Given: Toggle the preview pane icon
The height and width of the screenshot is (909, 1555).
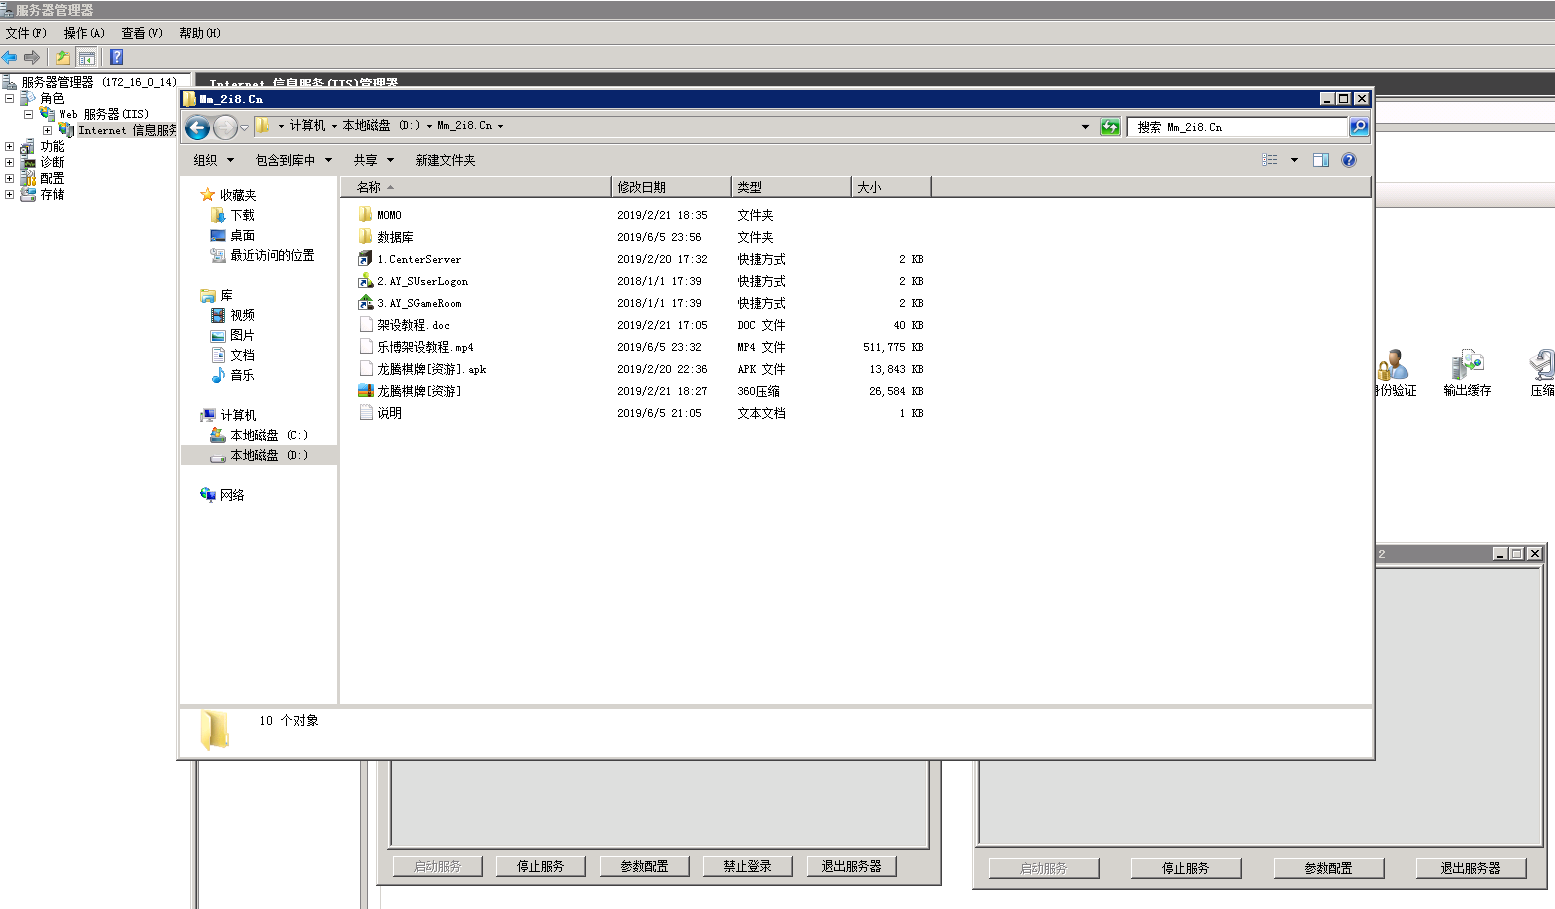Looking at the screenshot, I should [x=1321, y=160].
